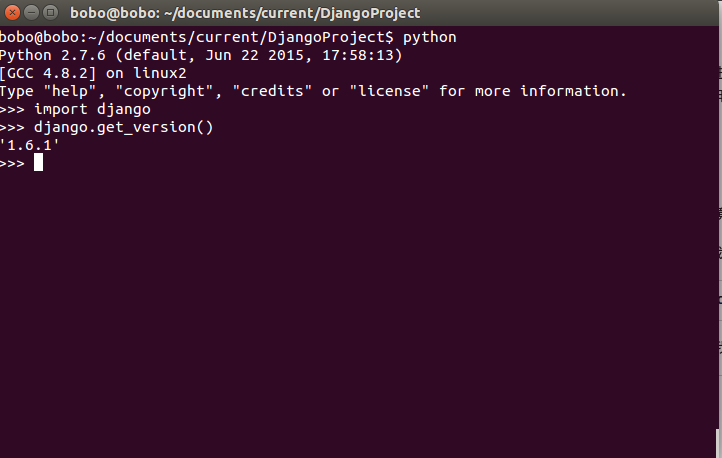Click the 'linux2' platform text
Image resolution: width=722 pixels, height=458 pixels.
[x=160, y=73]
